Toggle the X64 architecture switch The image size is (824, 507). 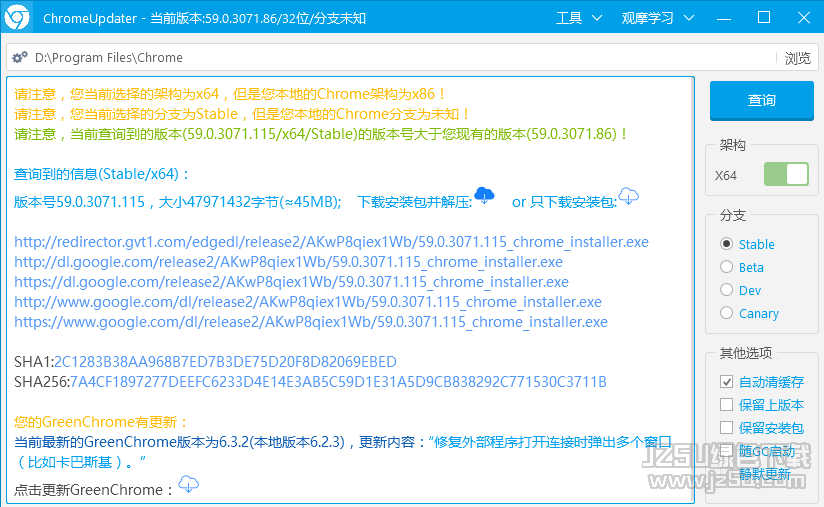tap(786, 174)
